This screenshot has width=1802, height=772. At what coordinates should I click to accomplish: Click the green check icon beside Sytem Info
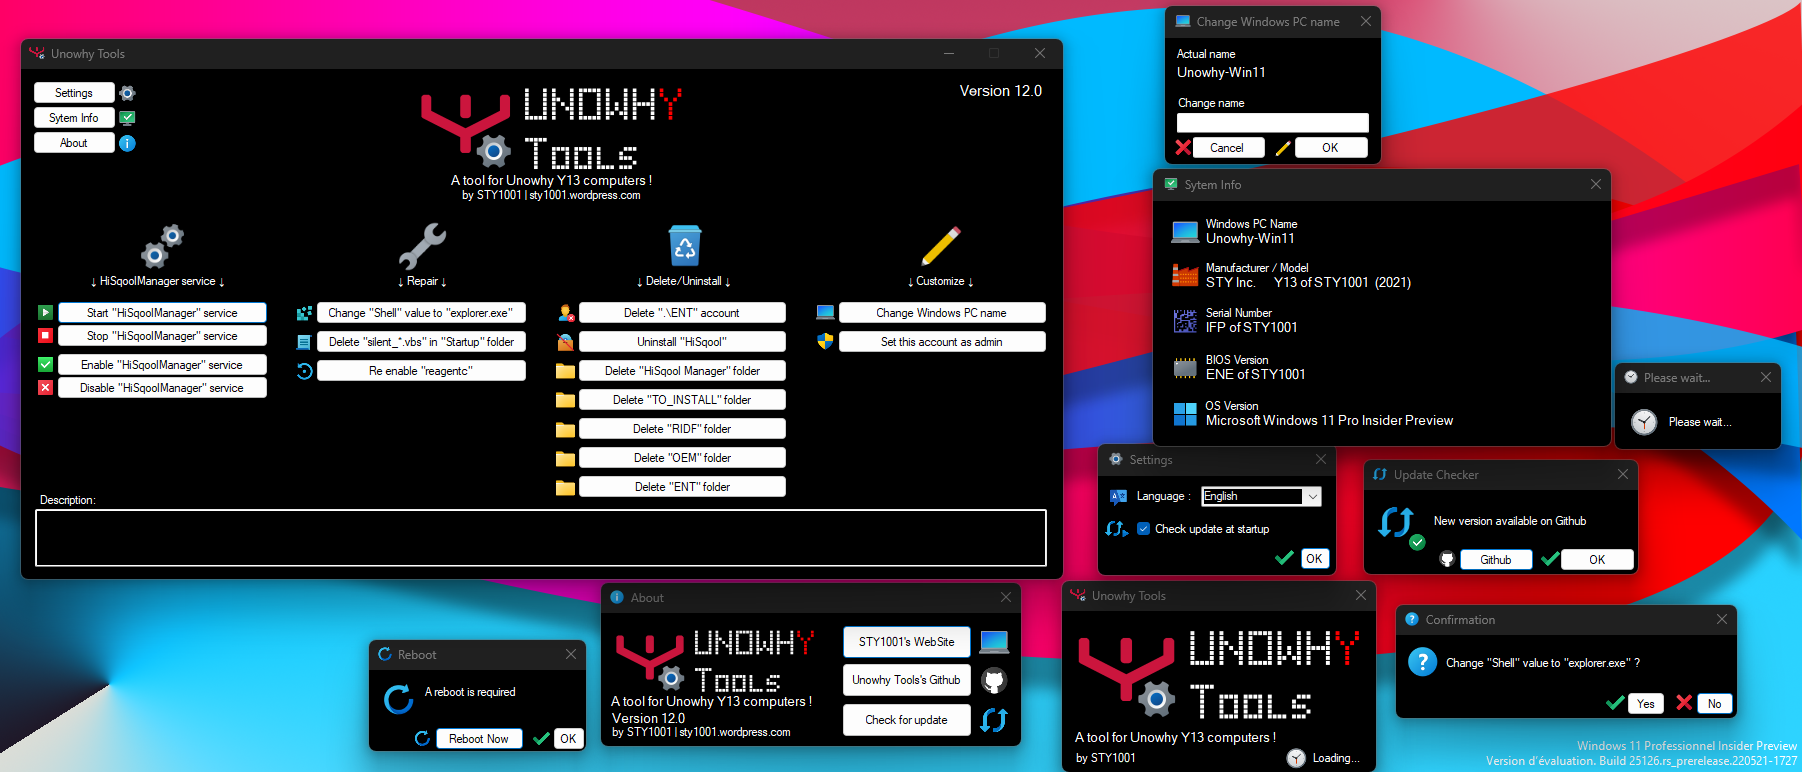click(x=127, y=118)
